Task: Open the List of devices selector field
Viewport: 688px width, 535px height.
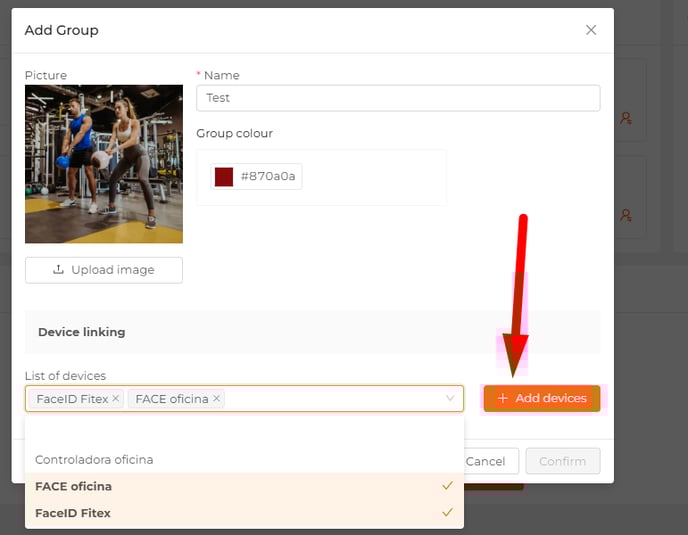Action: tap(244, 399)
